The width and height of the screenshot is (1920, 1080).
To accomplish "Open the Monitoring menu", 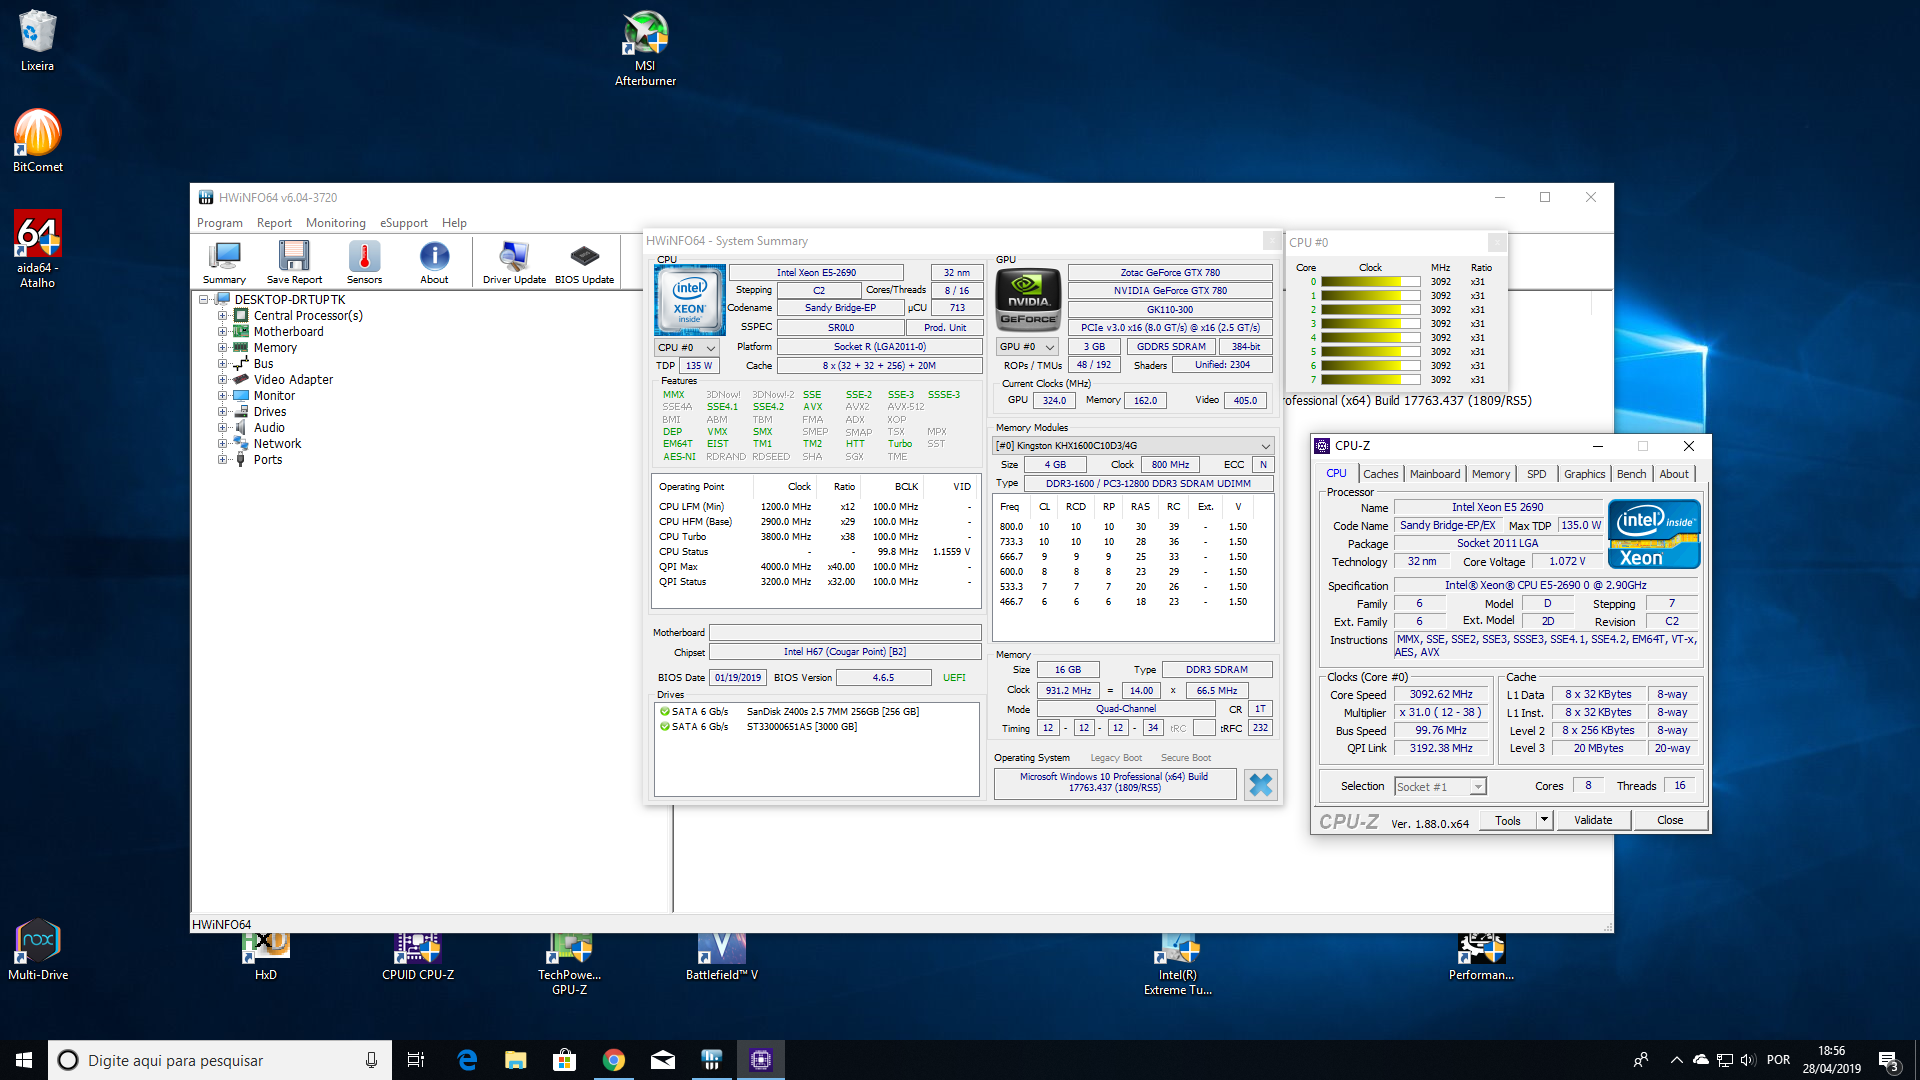I will [x=335, y=223].
